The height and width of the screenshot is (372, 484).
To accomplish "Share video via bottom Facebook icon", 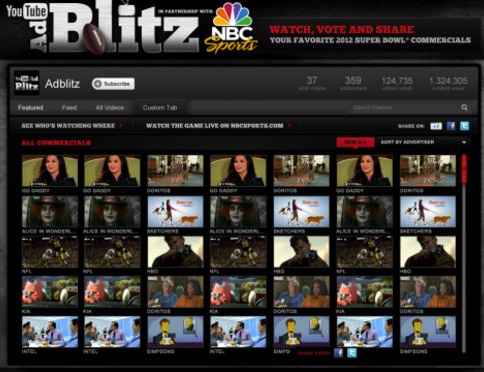I will click(x=338, y=353).
